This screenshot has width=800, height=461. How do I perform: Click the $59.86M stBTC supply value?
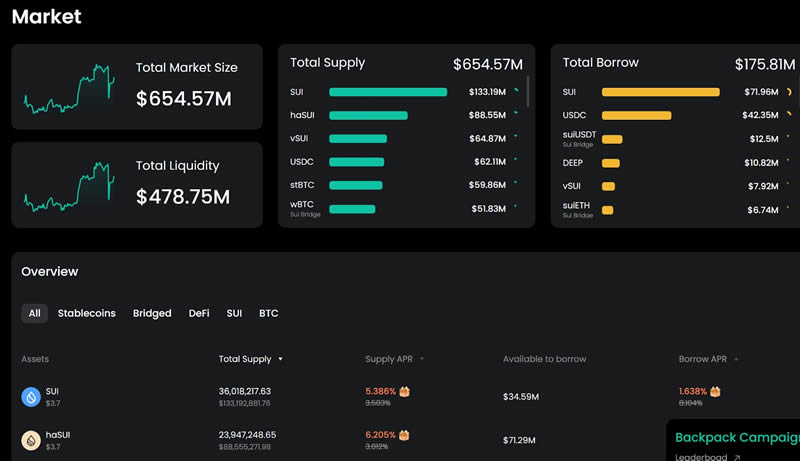point(487,185)
